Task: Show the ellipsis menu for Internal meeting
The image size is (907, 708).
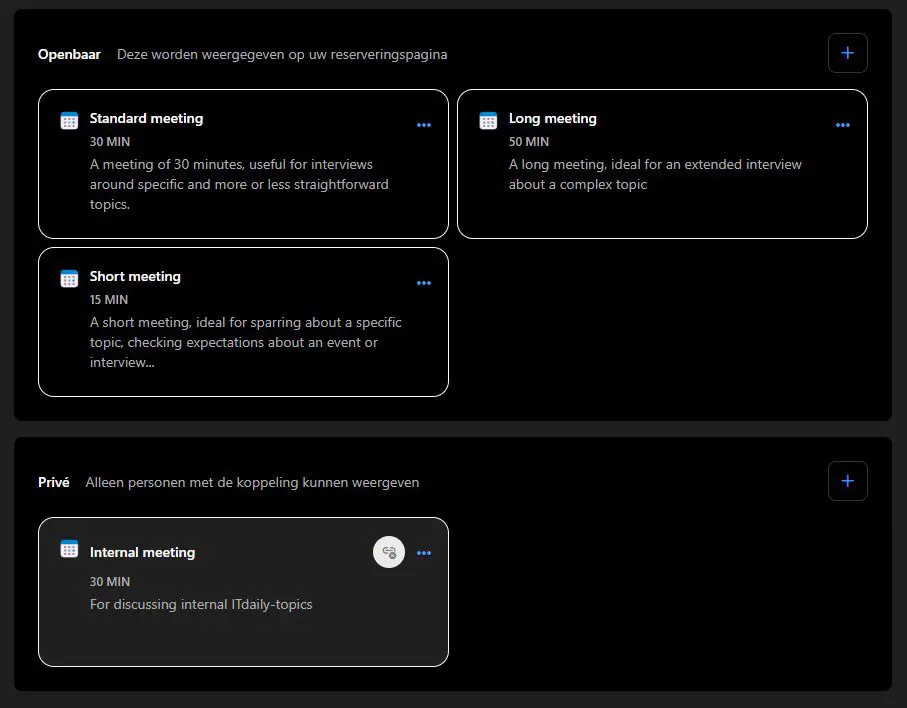Action: [x=423, y=553]
